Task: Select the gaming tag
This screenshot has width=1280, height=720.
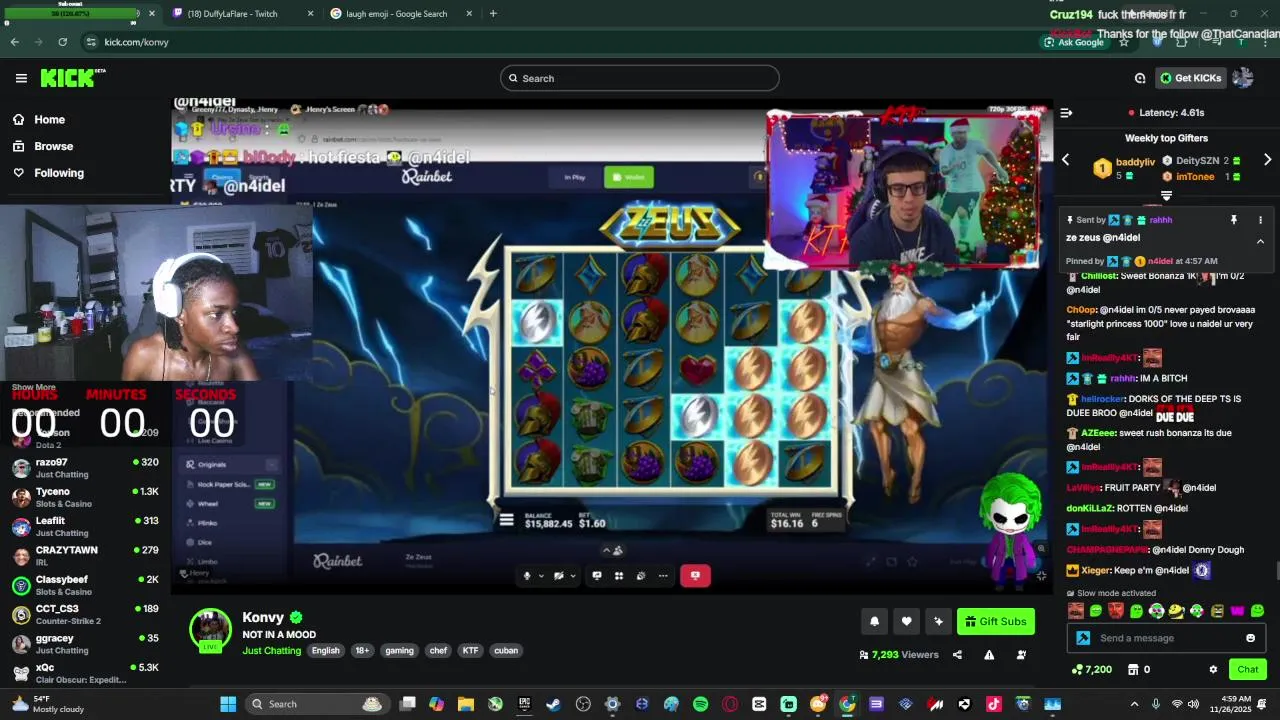Action: point(399,650)
